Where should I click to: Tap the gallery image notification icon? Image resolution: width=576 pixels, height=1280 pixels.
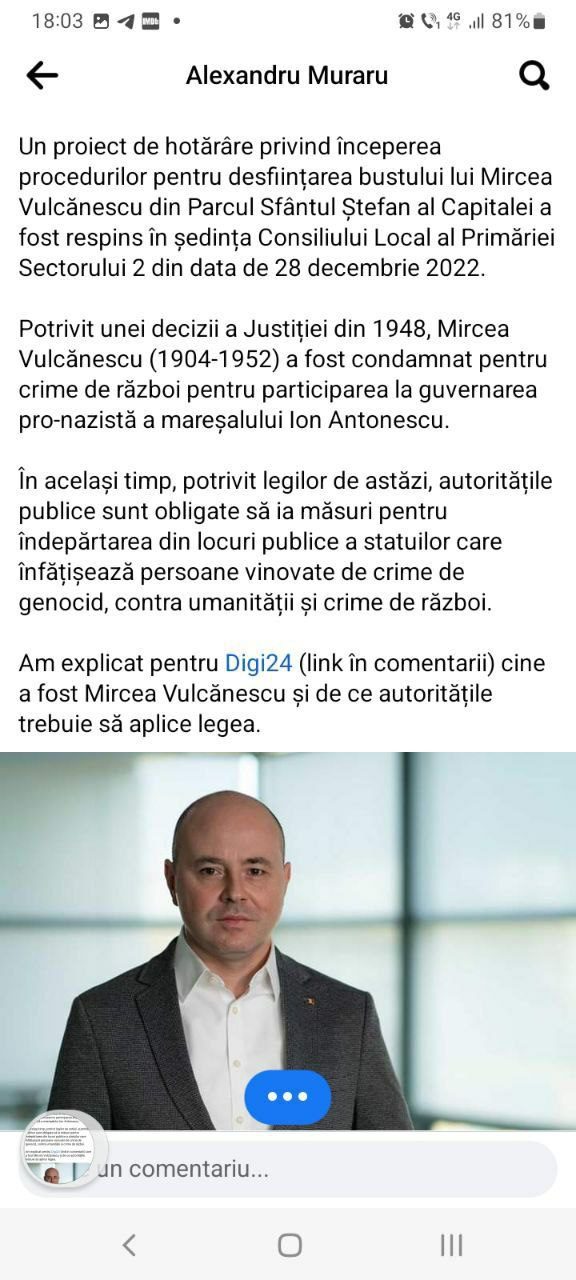pyautogui.click(x=101, y=21)
